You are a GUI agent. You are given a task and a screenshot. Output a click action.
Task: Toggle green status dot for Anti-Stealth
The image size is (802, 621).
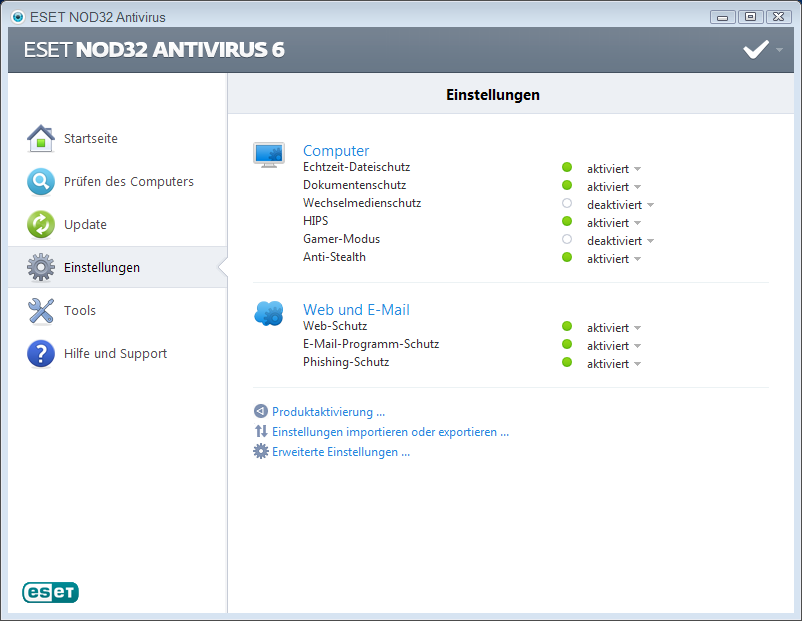567,257
